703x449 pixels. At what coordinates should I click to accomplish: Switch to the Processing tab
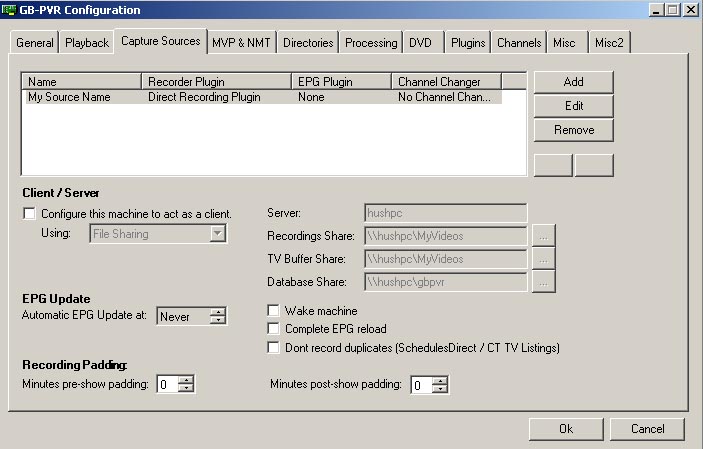click(x=371, y=43)
